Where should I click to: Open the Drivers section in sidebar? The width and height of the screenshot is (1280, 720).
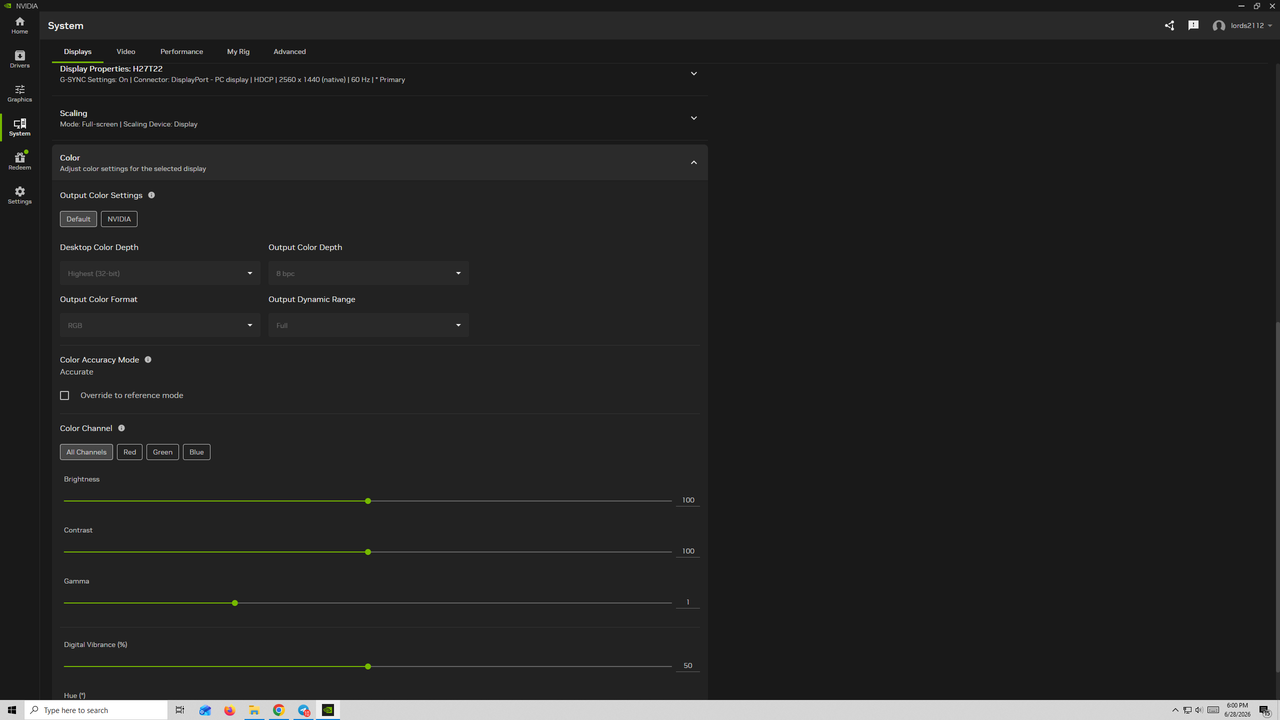click(19, 59)
